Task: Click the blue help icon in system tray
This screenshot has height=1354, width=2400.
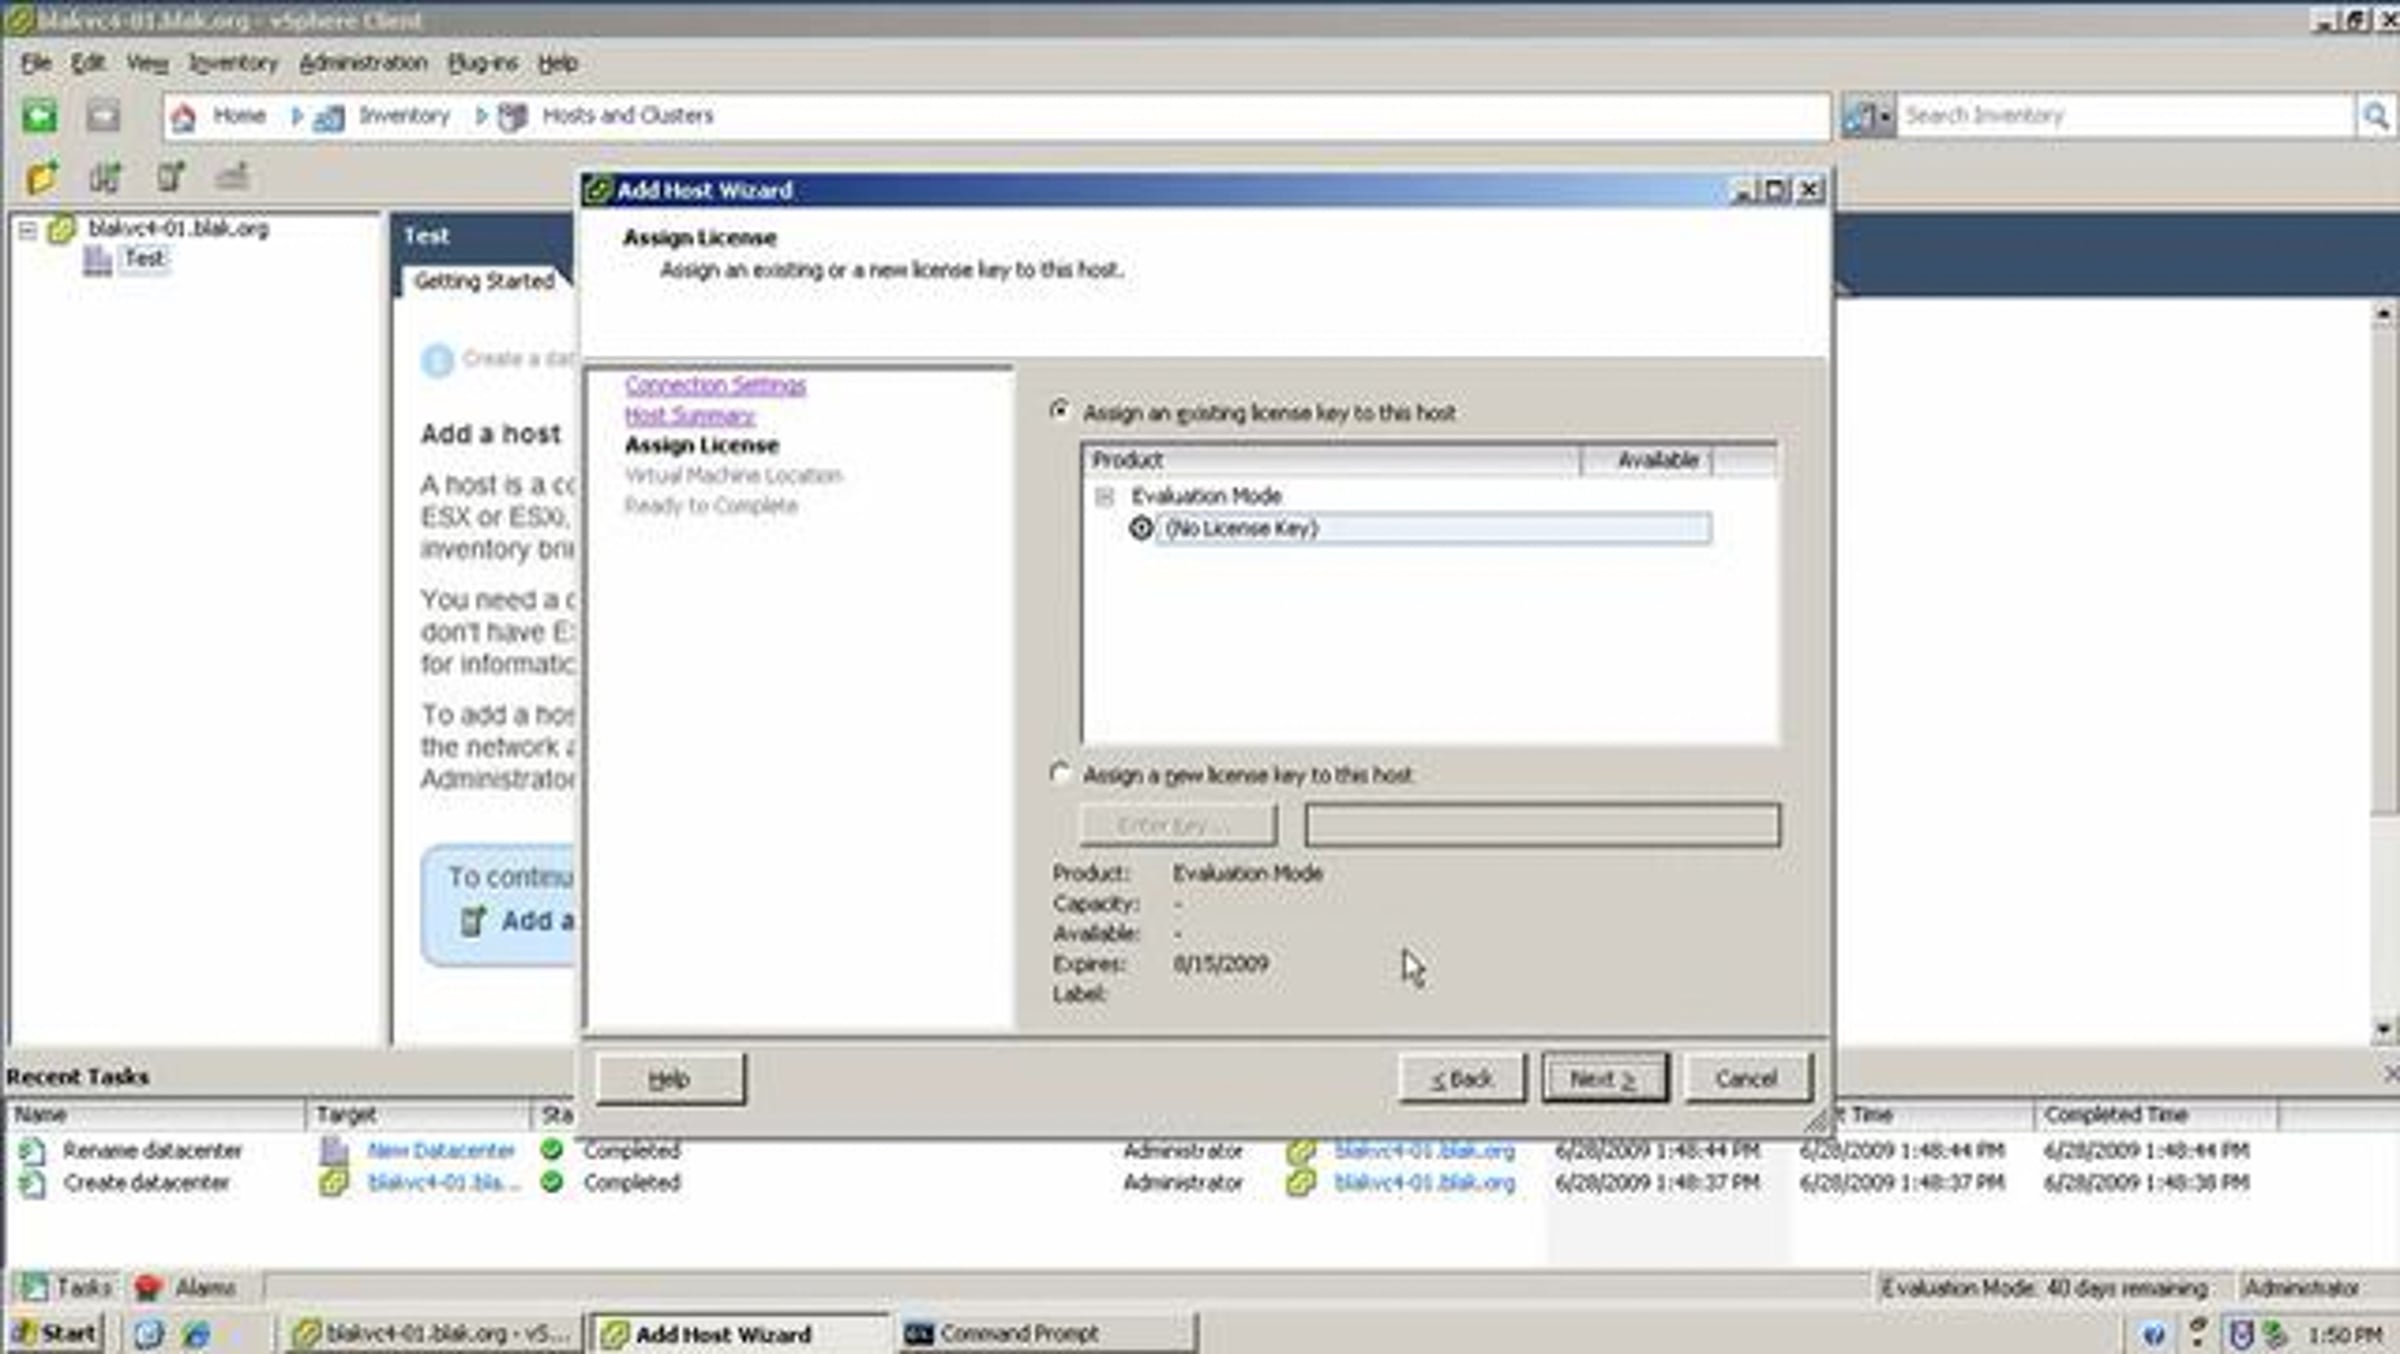Action: pyautogui.click(x=2154, y=1334)
